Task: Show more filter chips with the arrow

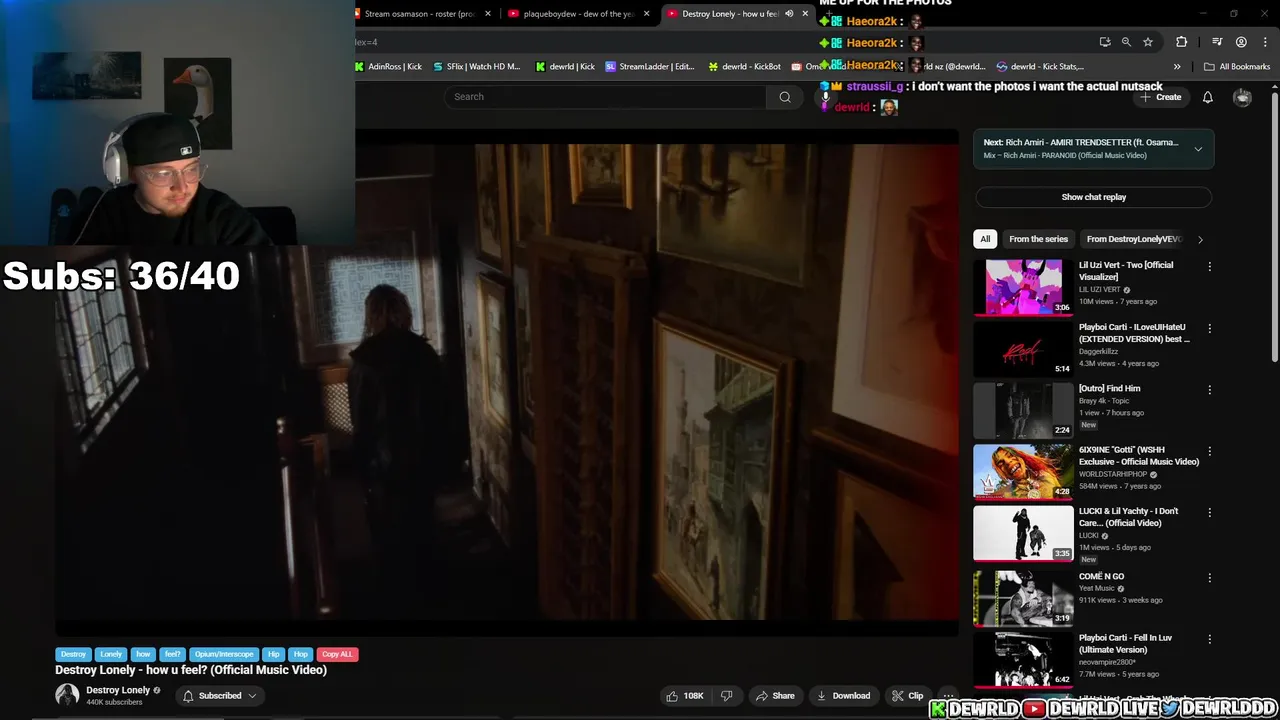Action: tap(1200, 239)
